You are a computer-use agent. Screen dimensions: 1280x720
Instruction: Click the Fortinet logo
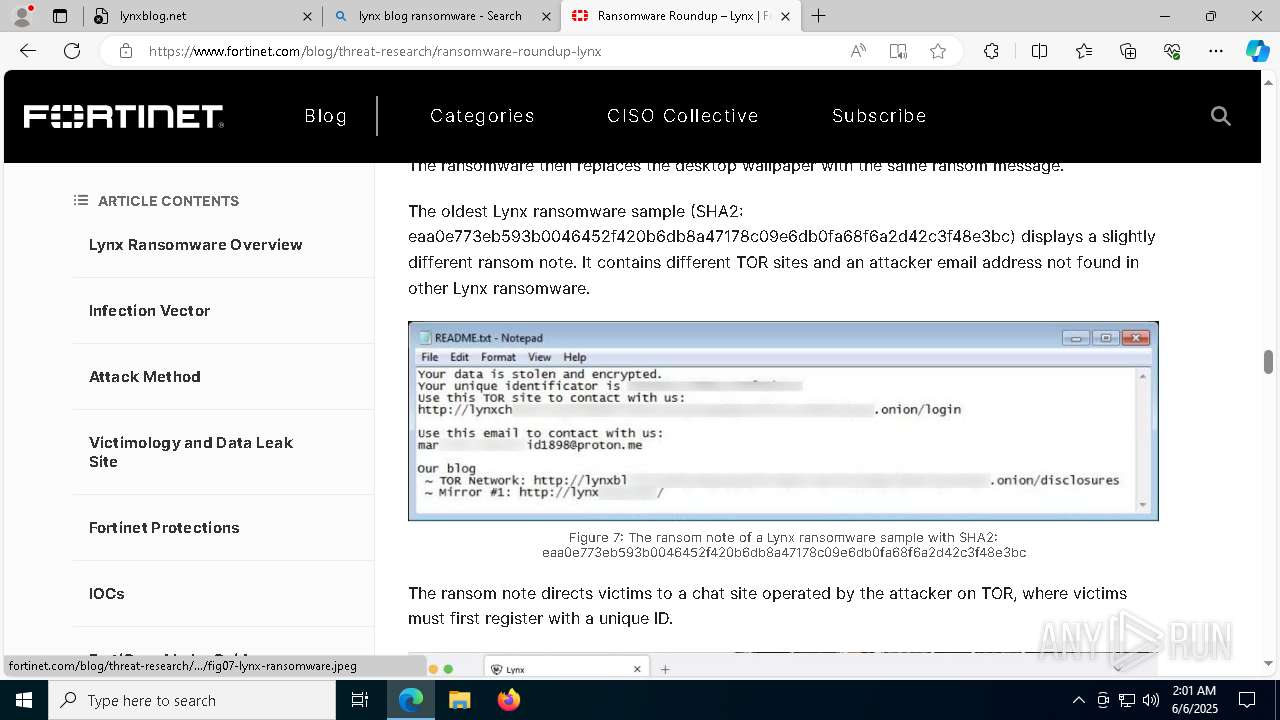coord(124,116)
